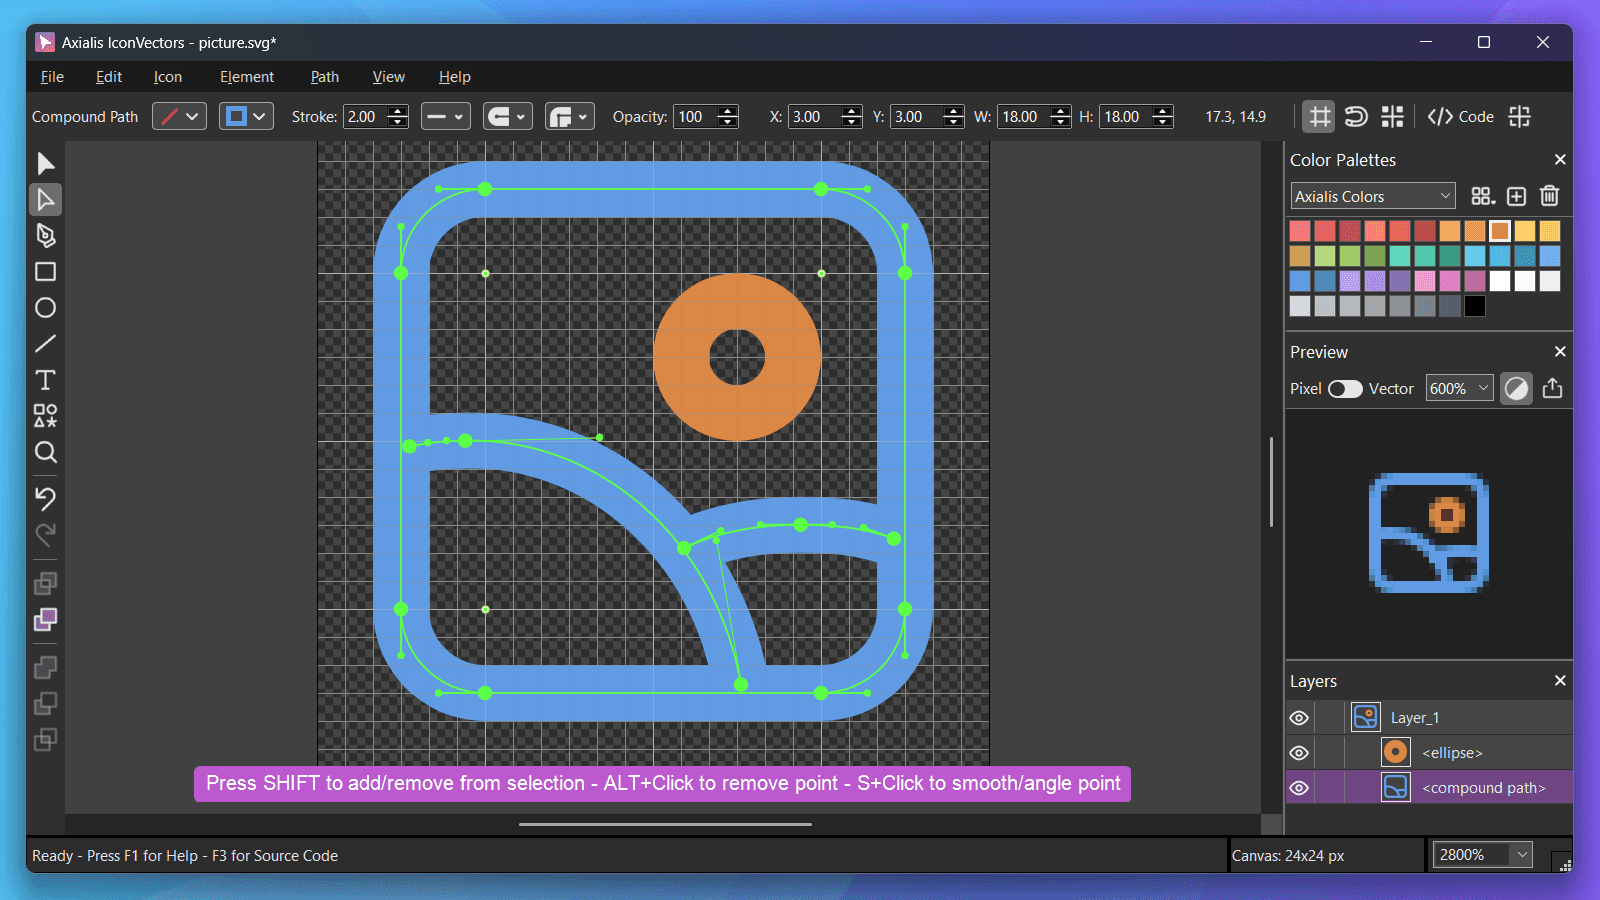Click the pixel grid snapping icon
The width and height of the screenshot is (1600, 900).
[x=1392, y=116]
